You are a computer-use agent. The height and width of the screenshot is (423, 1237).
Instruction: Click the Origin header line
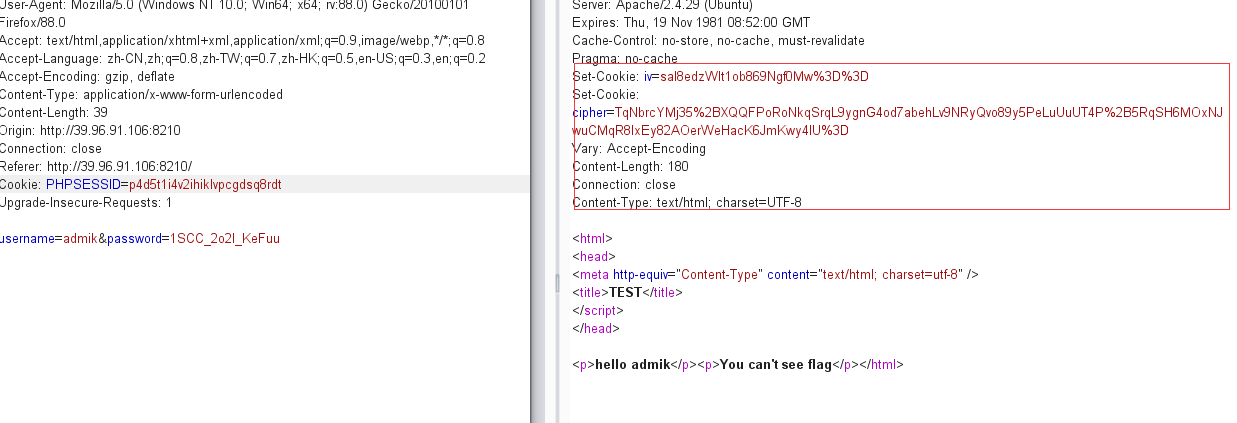pyautogui.click(x=90, y=131)
